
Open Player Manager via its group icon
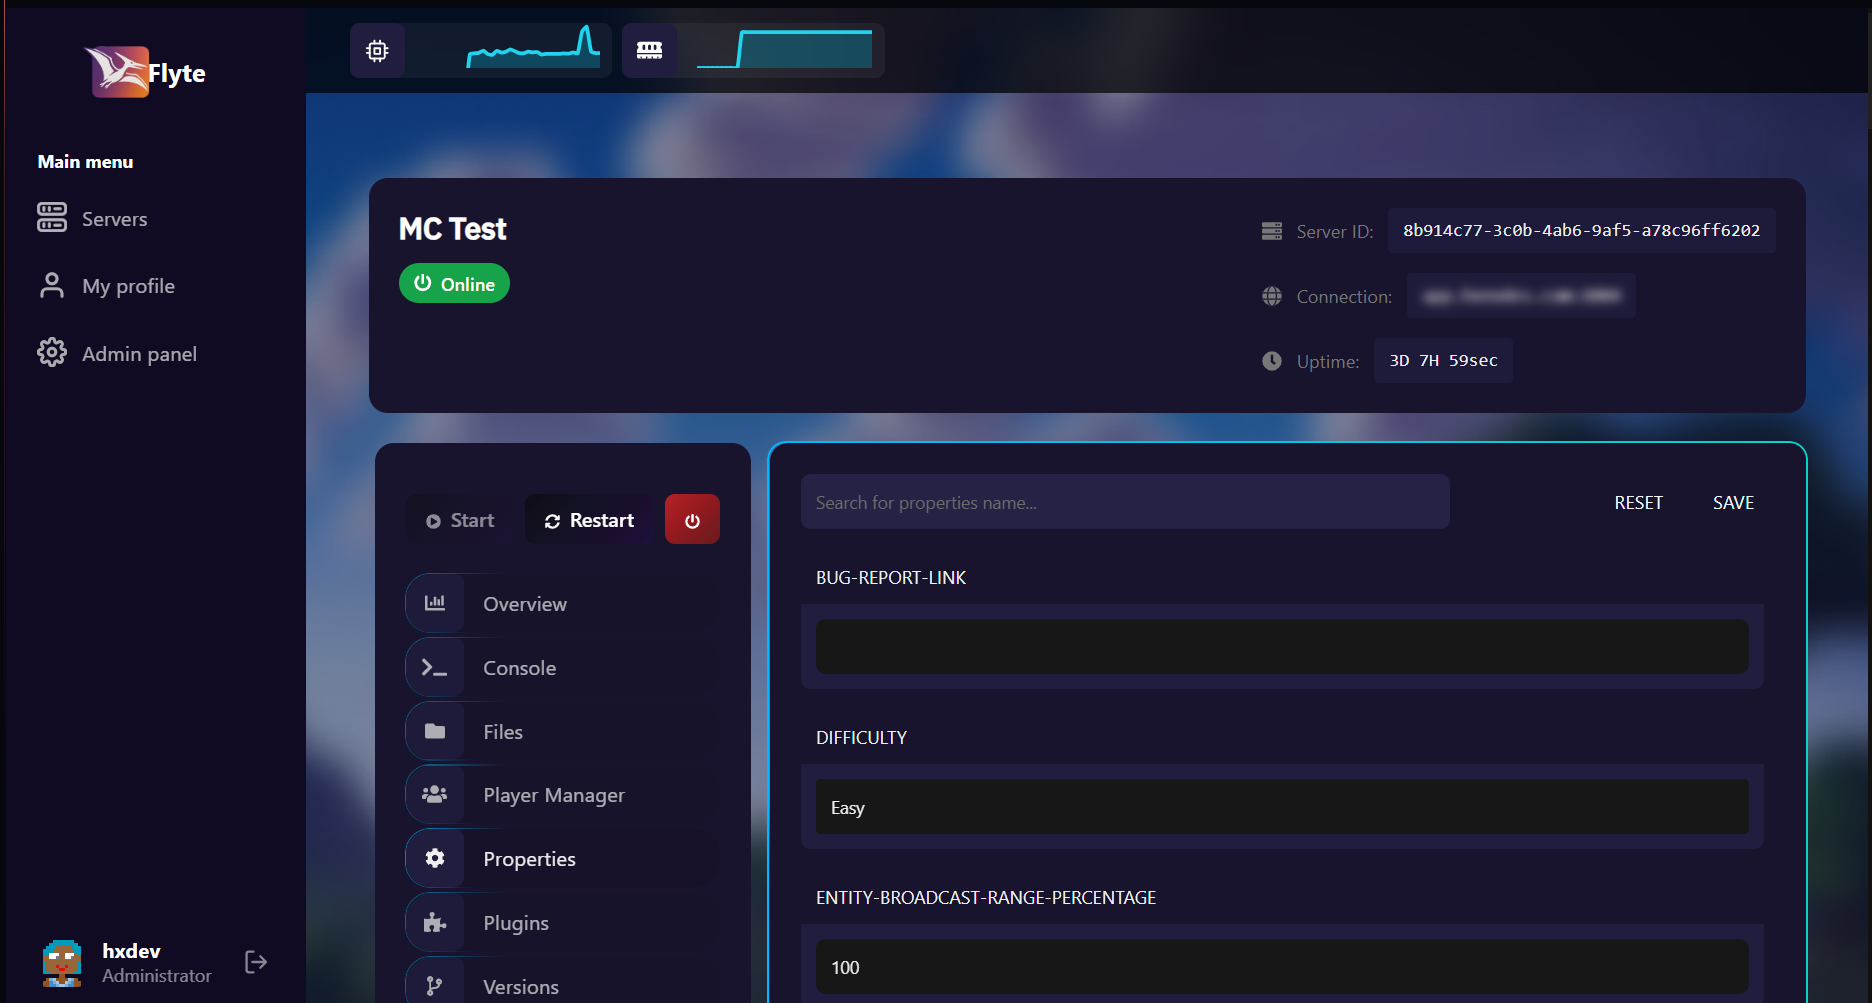(x=435, y=795)
